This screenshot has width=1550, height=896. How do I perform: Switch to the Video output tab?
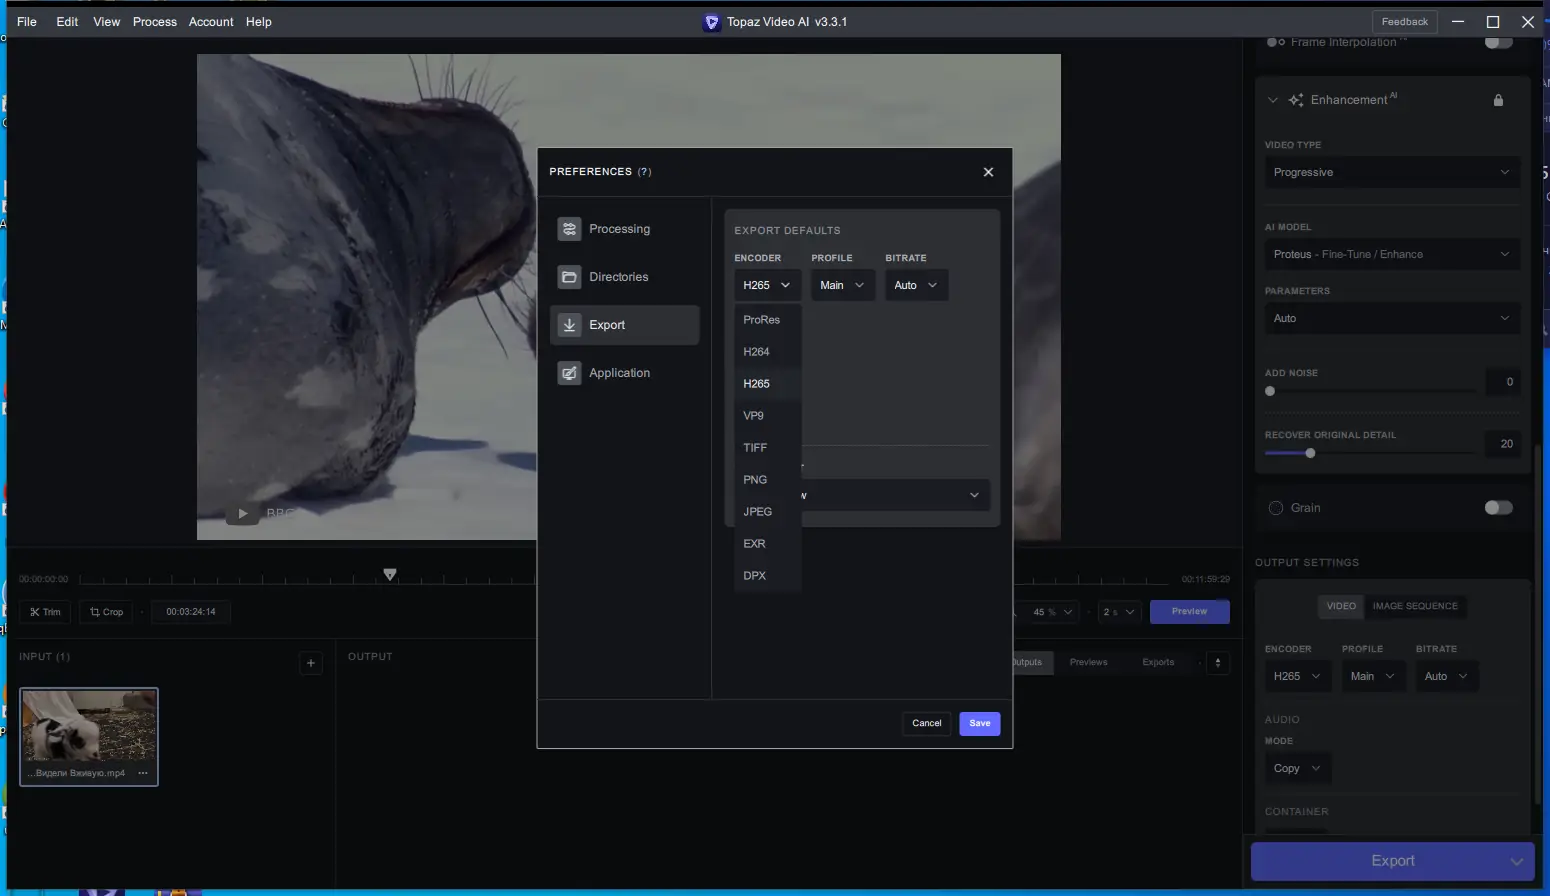point(1341,606)
